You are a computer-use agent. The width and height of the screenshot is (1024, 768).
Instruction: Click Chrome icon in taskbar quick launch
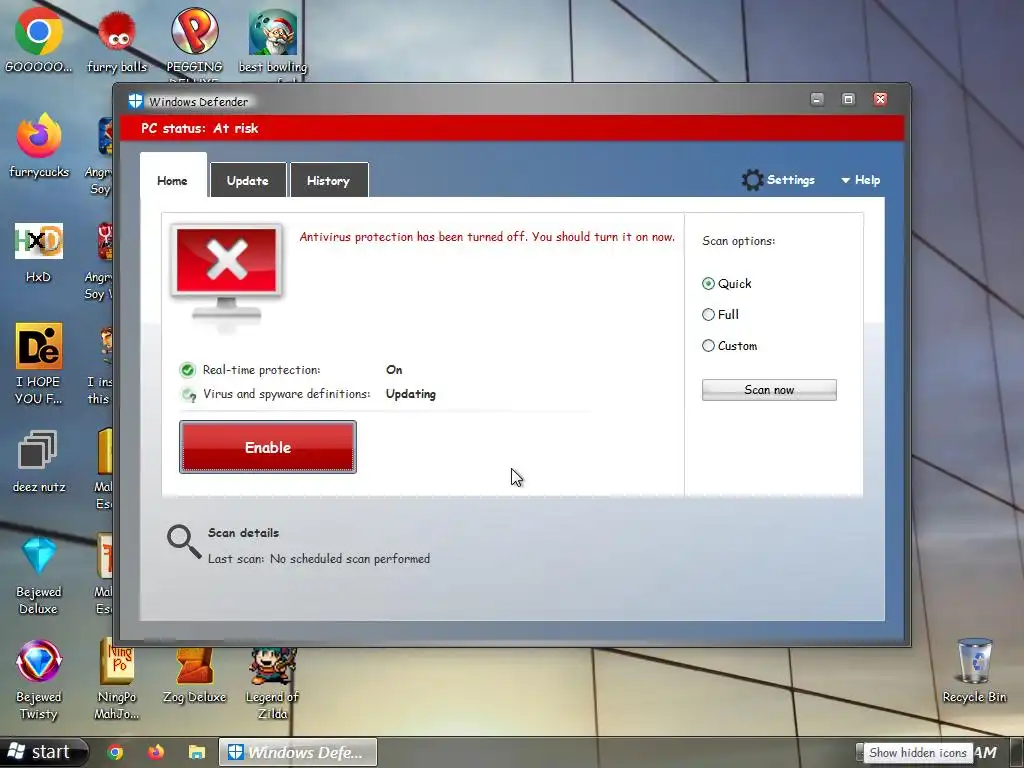pos(116,752)
